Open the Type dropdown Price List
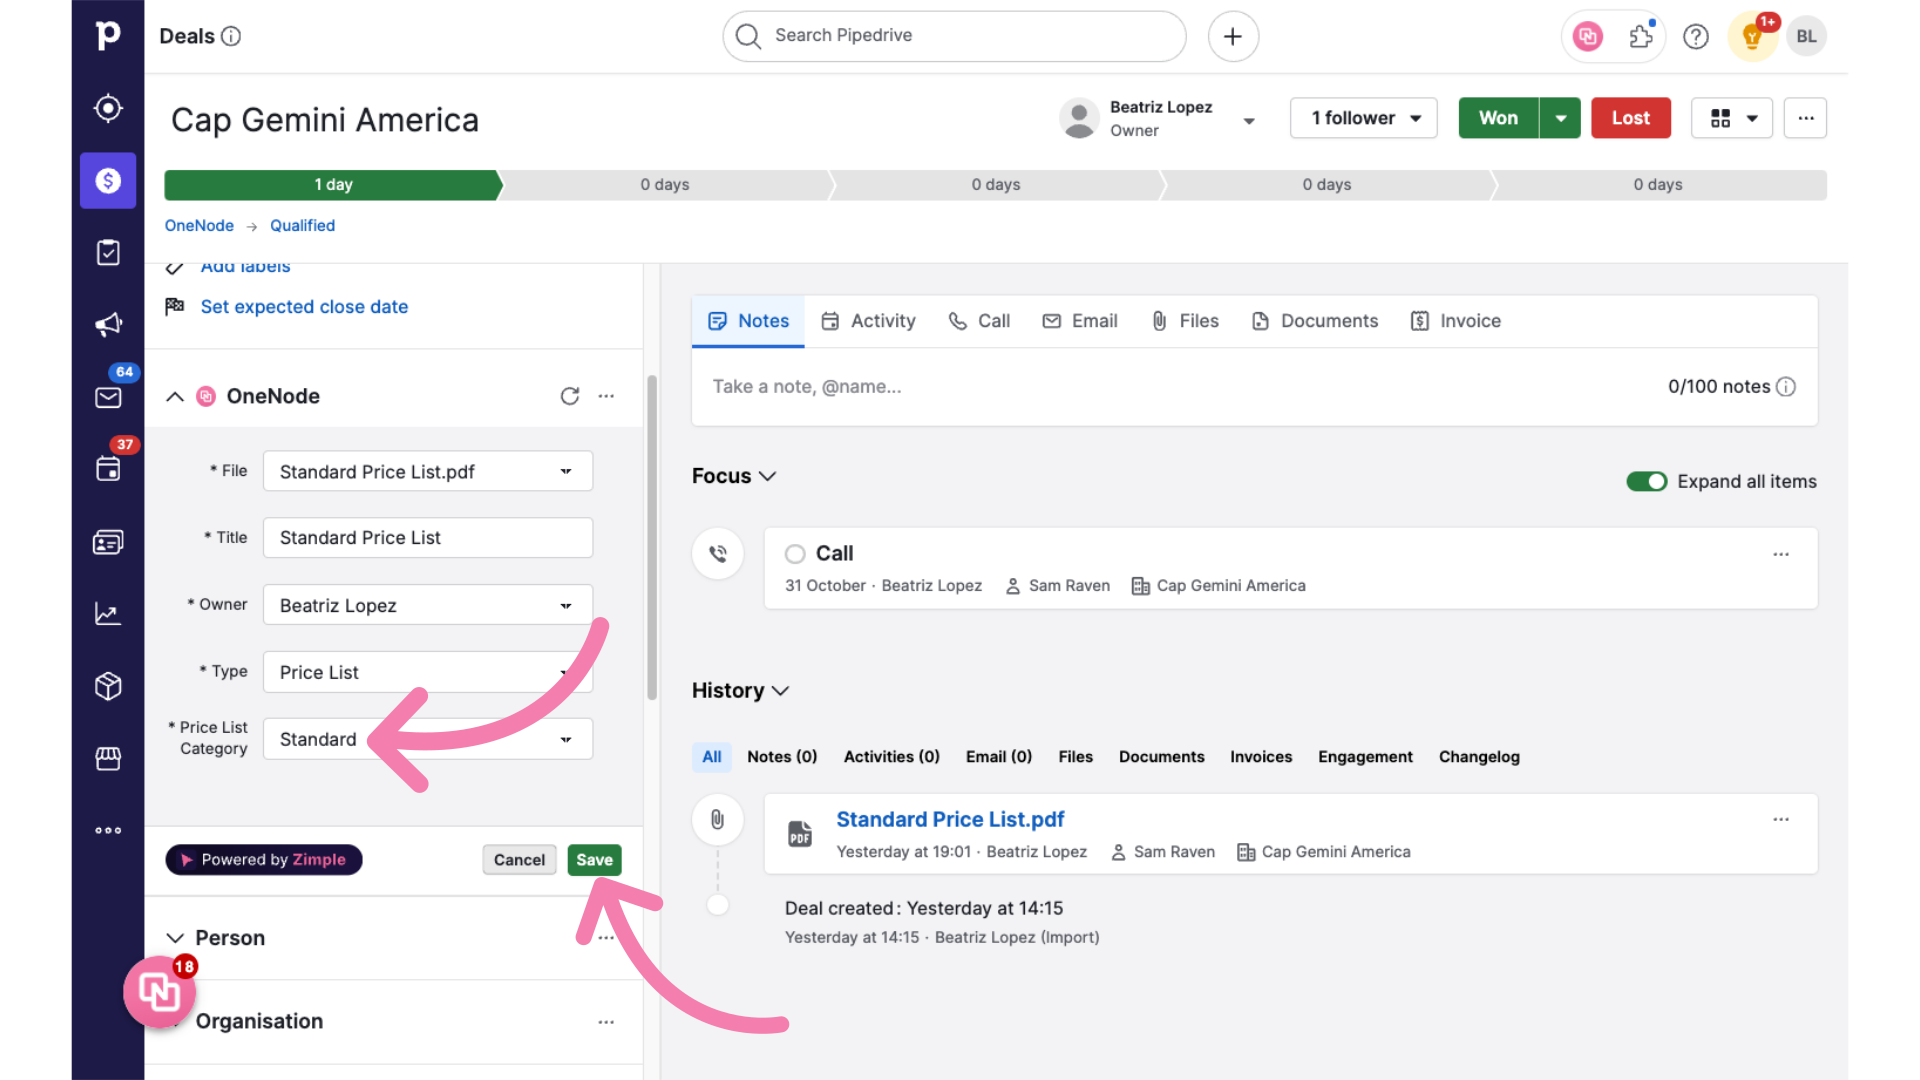Viewport: 1920px width, 1080px height. click(428, 672)
